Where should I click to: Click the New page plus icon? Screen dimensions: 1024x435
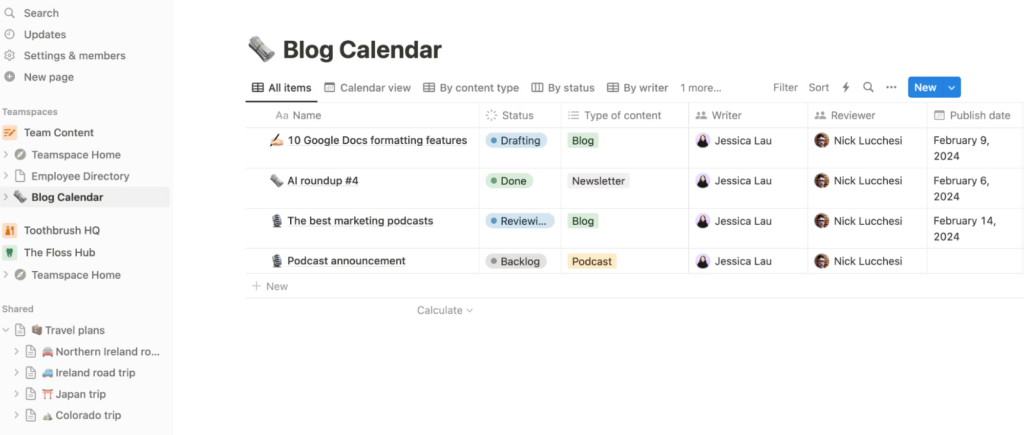pyautogui.click(x=10, y=77)
